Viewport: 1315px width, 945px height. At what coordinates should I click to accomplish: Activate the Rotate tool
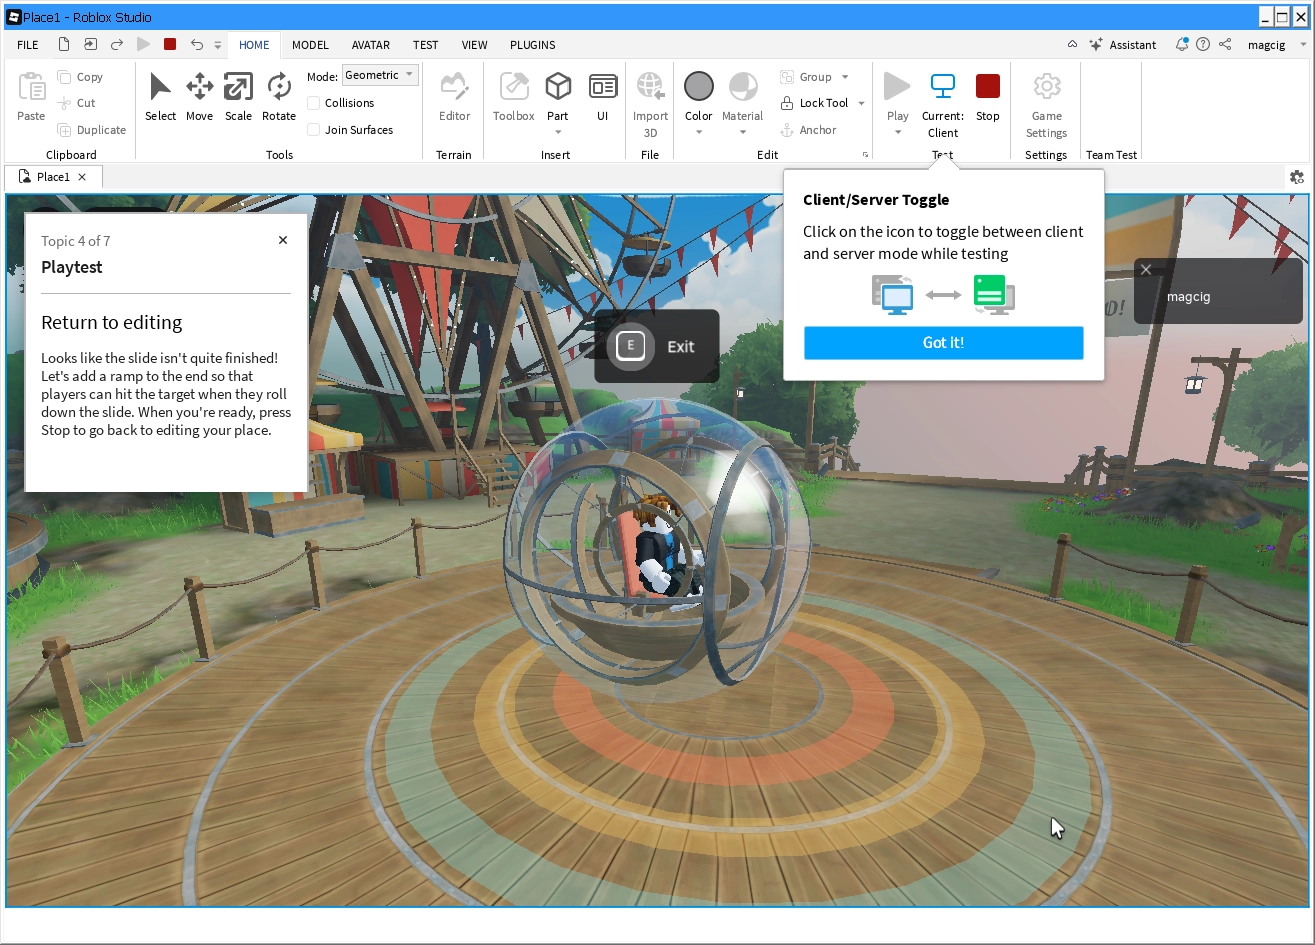tap(279, 97)
